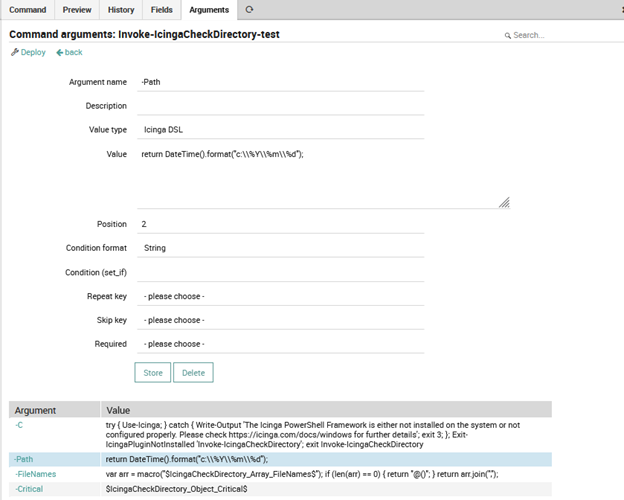This screenshot has height=500, width=624.
Task: Click the back arrow icon
Action: click(x=60, y=53)
